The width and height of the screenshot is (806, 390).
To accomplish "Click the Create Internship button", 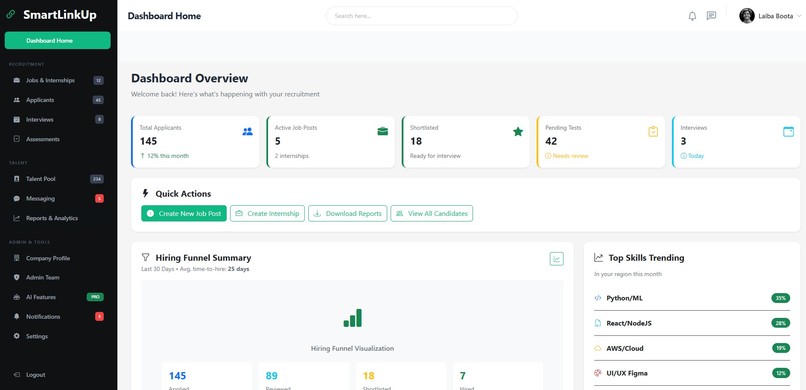I will point(267,214).
